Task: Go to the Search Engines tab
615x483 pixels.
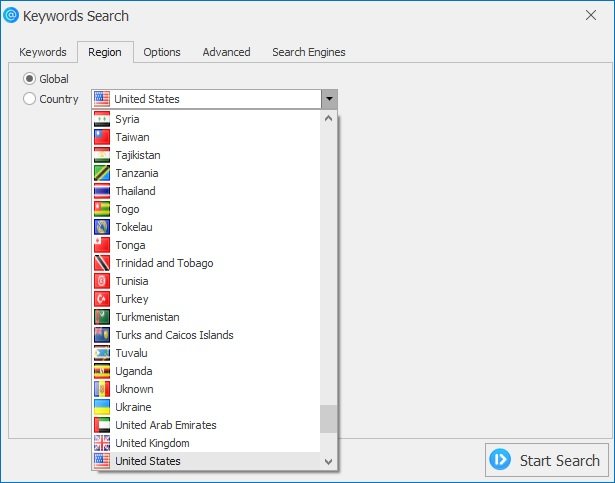Action: click(309, 52)
